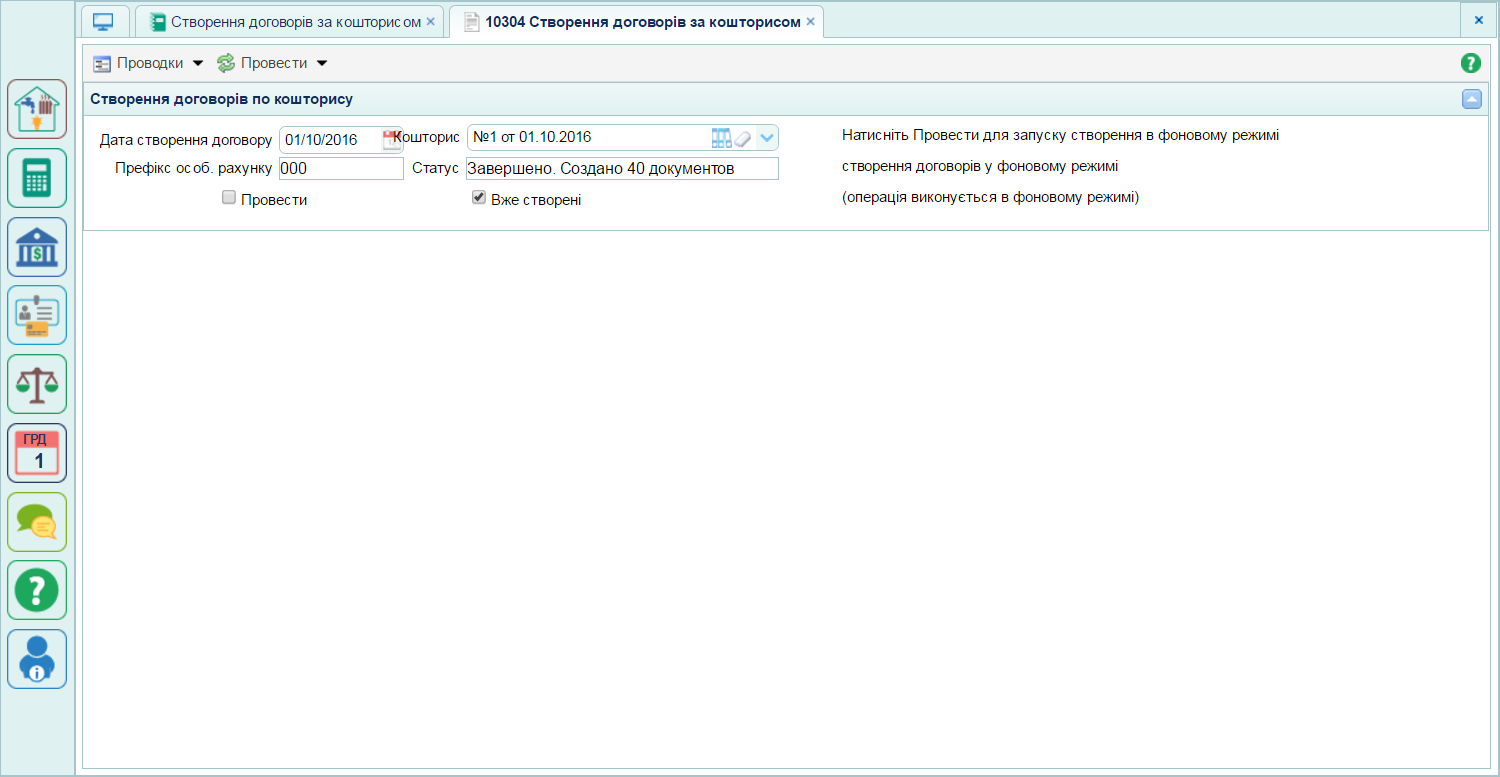Viewport: 1500px width, 777px height.
Task: Click the Статус label
Action: (x=435, y=168)
